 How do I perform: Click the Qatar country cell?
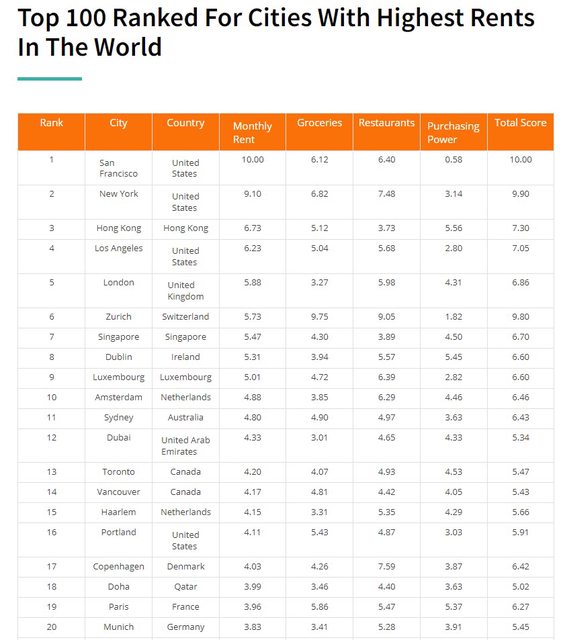click(x=185, y=587)
